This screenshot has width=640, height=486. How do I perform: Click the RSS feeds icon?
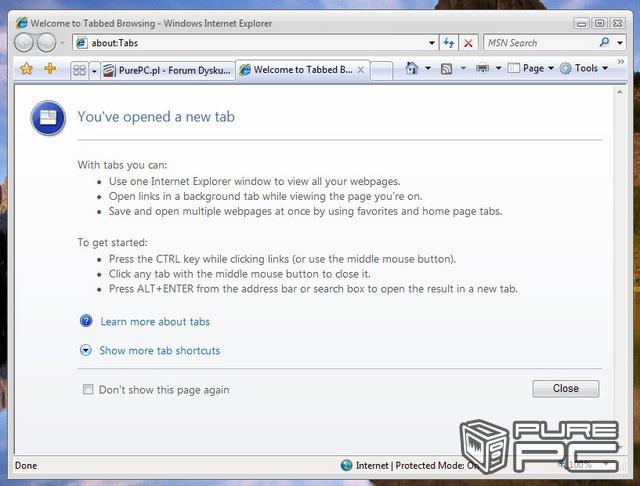pyautogui.click(x=447, y=69)
